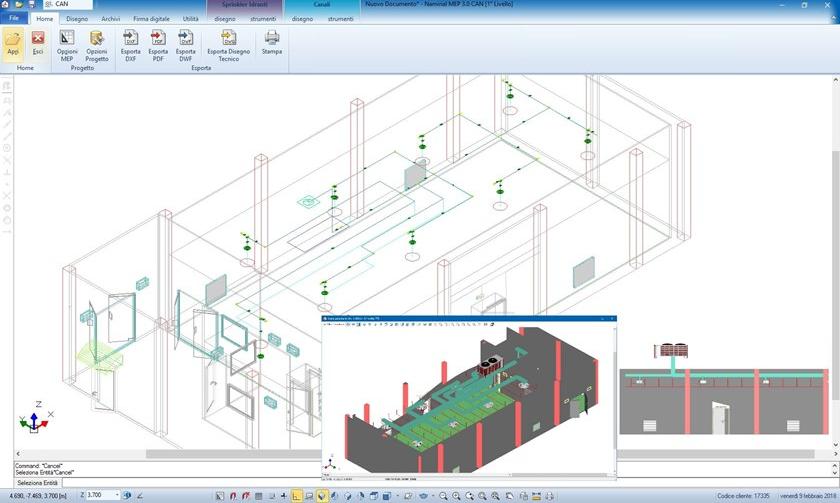Click the Seleziona Entità tab at bottom

coord(37,483)
